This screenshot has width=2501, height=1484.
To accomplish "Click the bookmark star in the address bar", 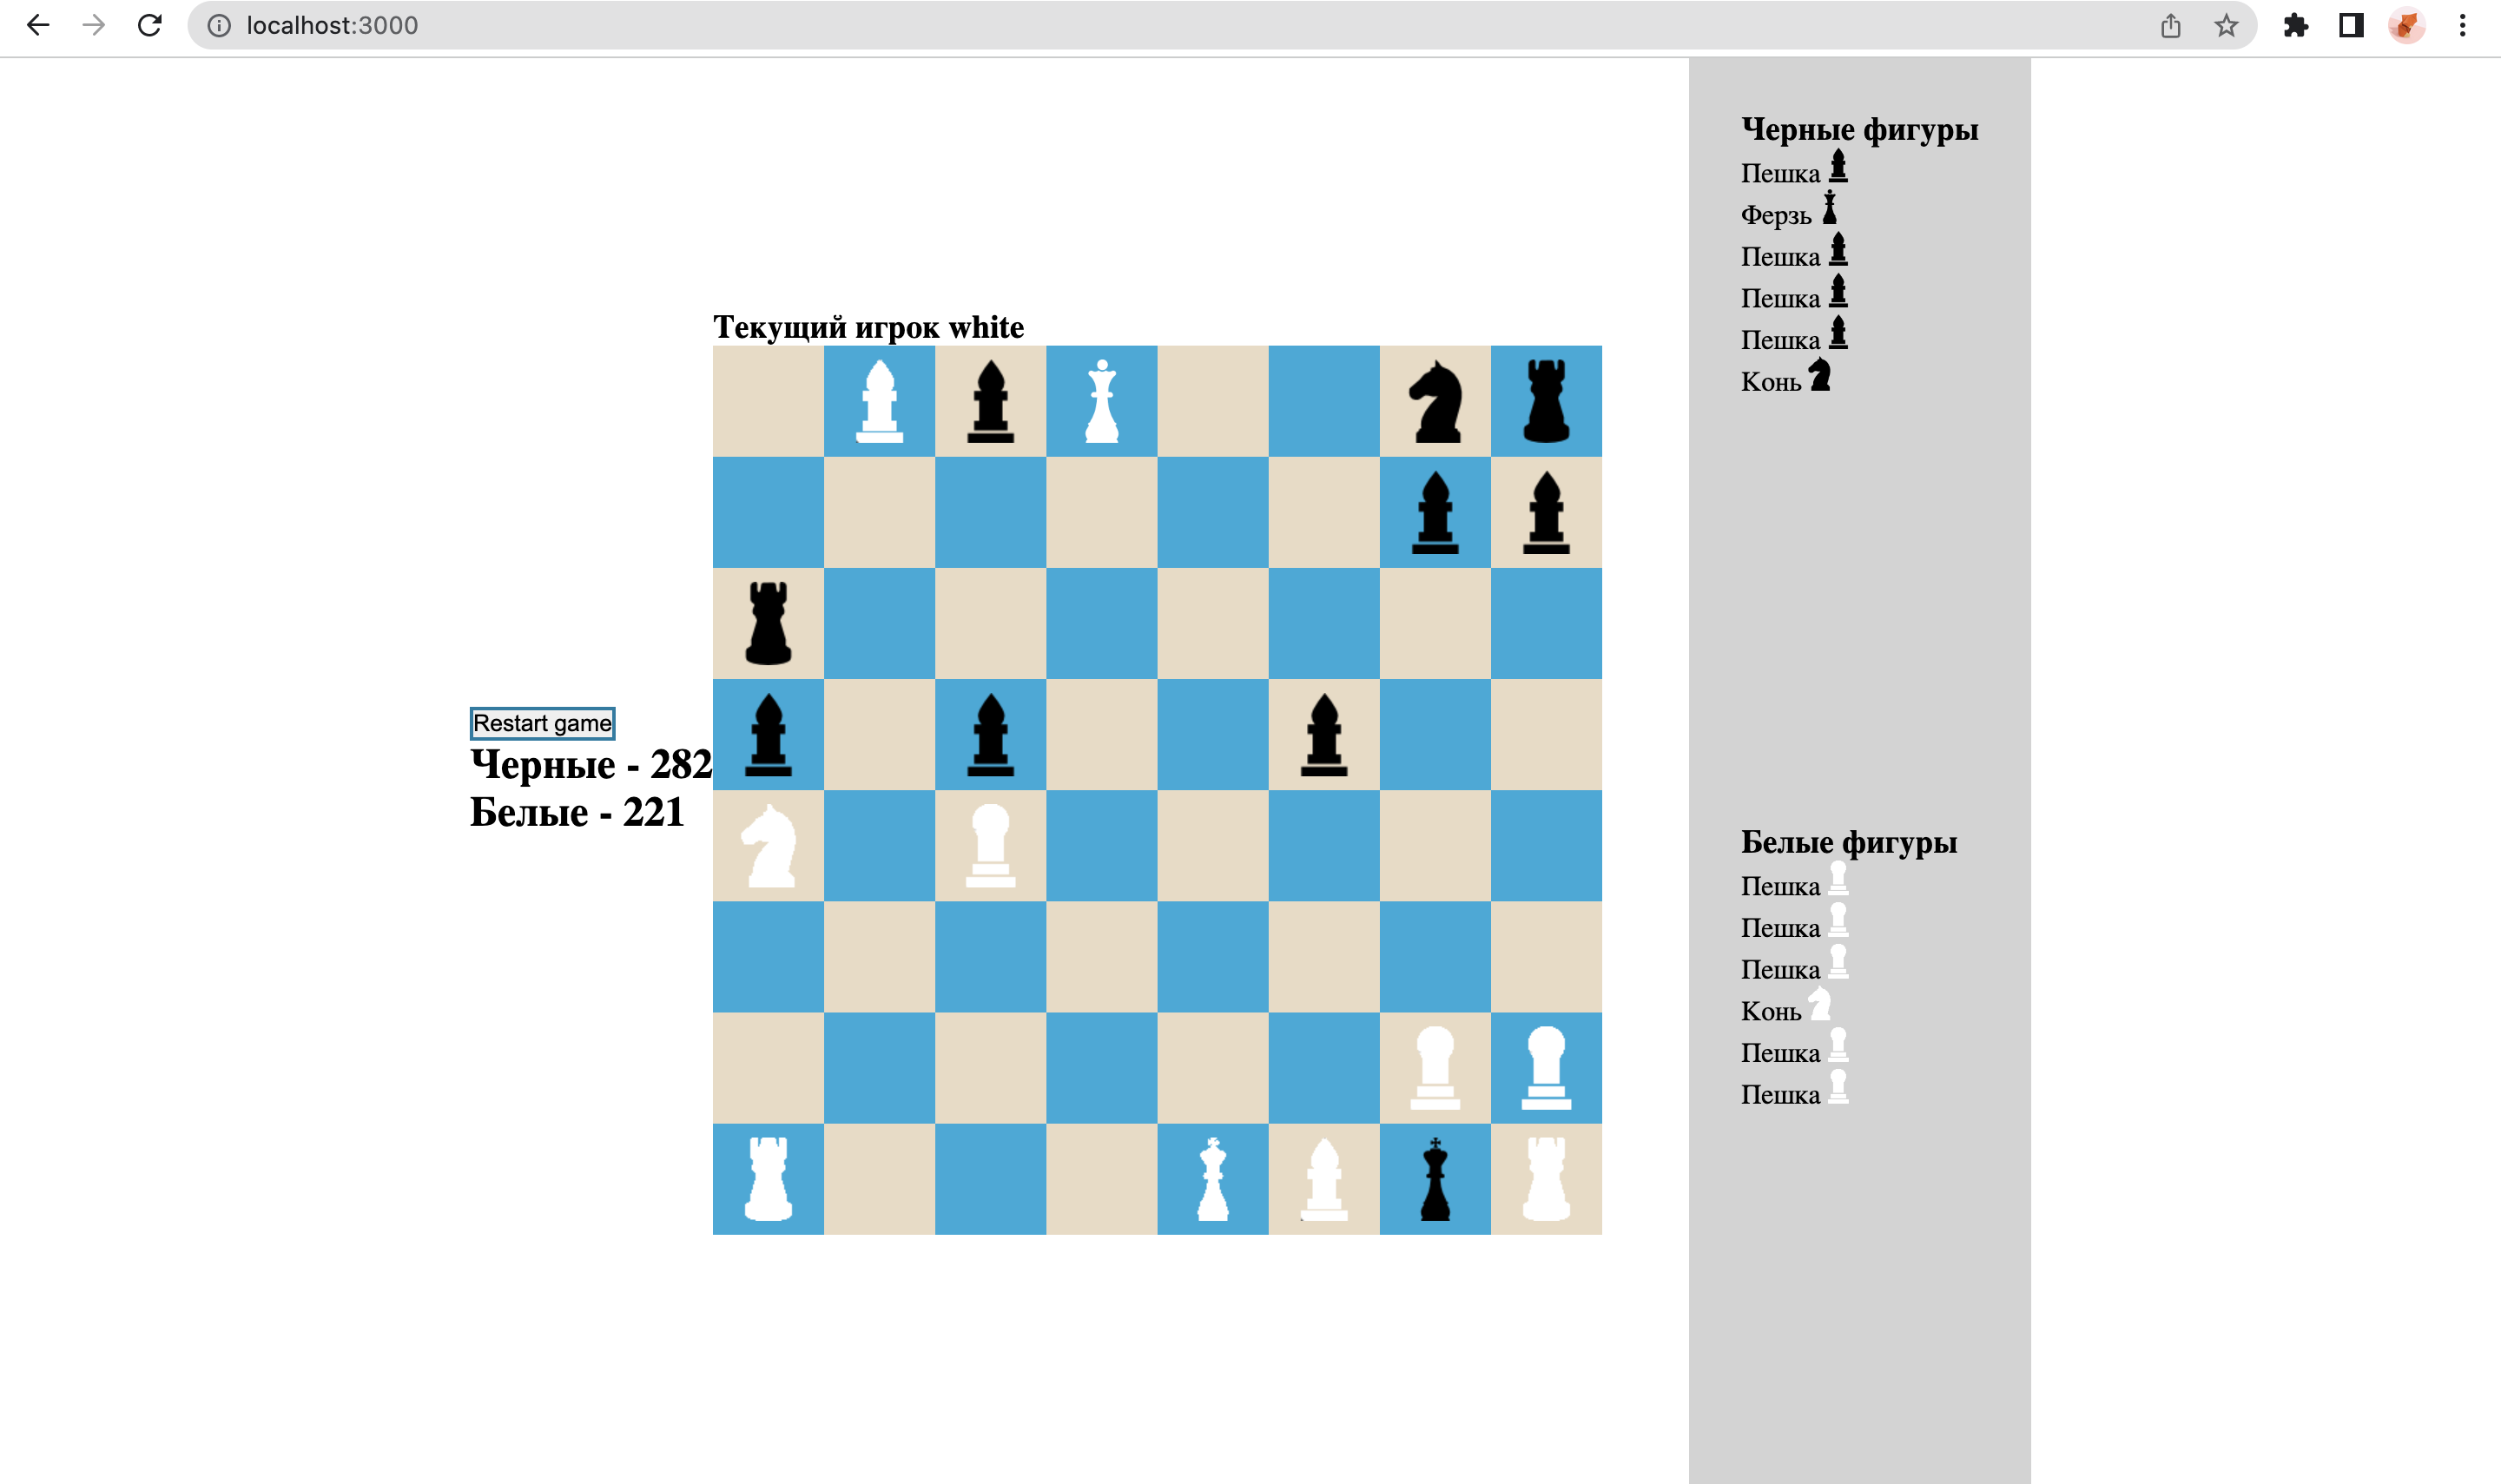I will [x=2226, y=25].
